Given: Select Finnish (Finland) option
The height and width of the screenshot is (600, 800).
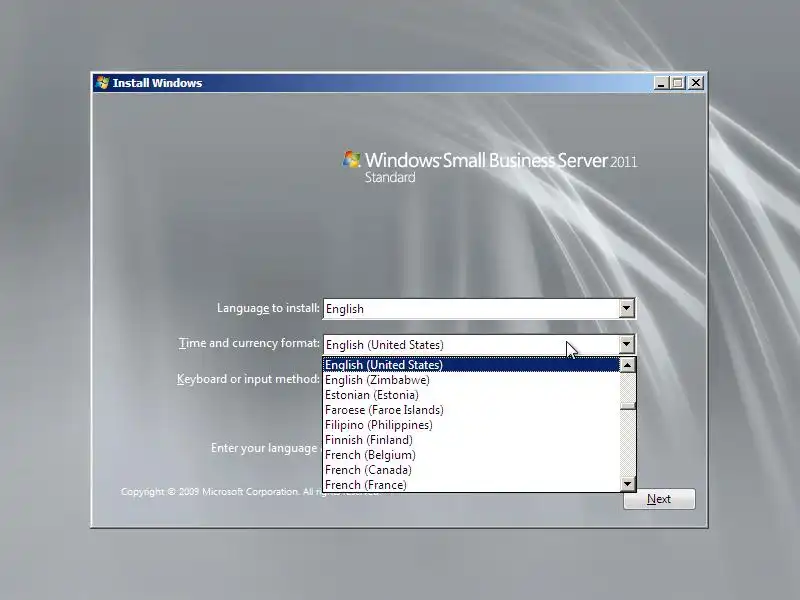Looking at the screenshot, I should (471, 440).
